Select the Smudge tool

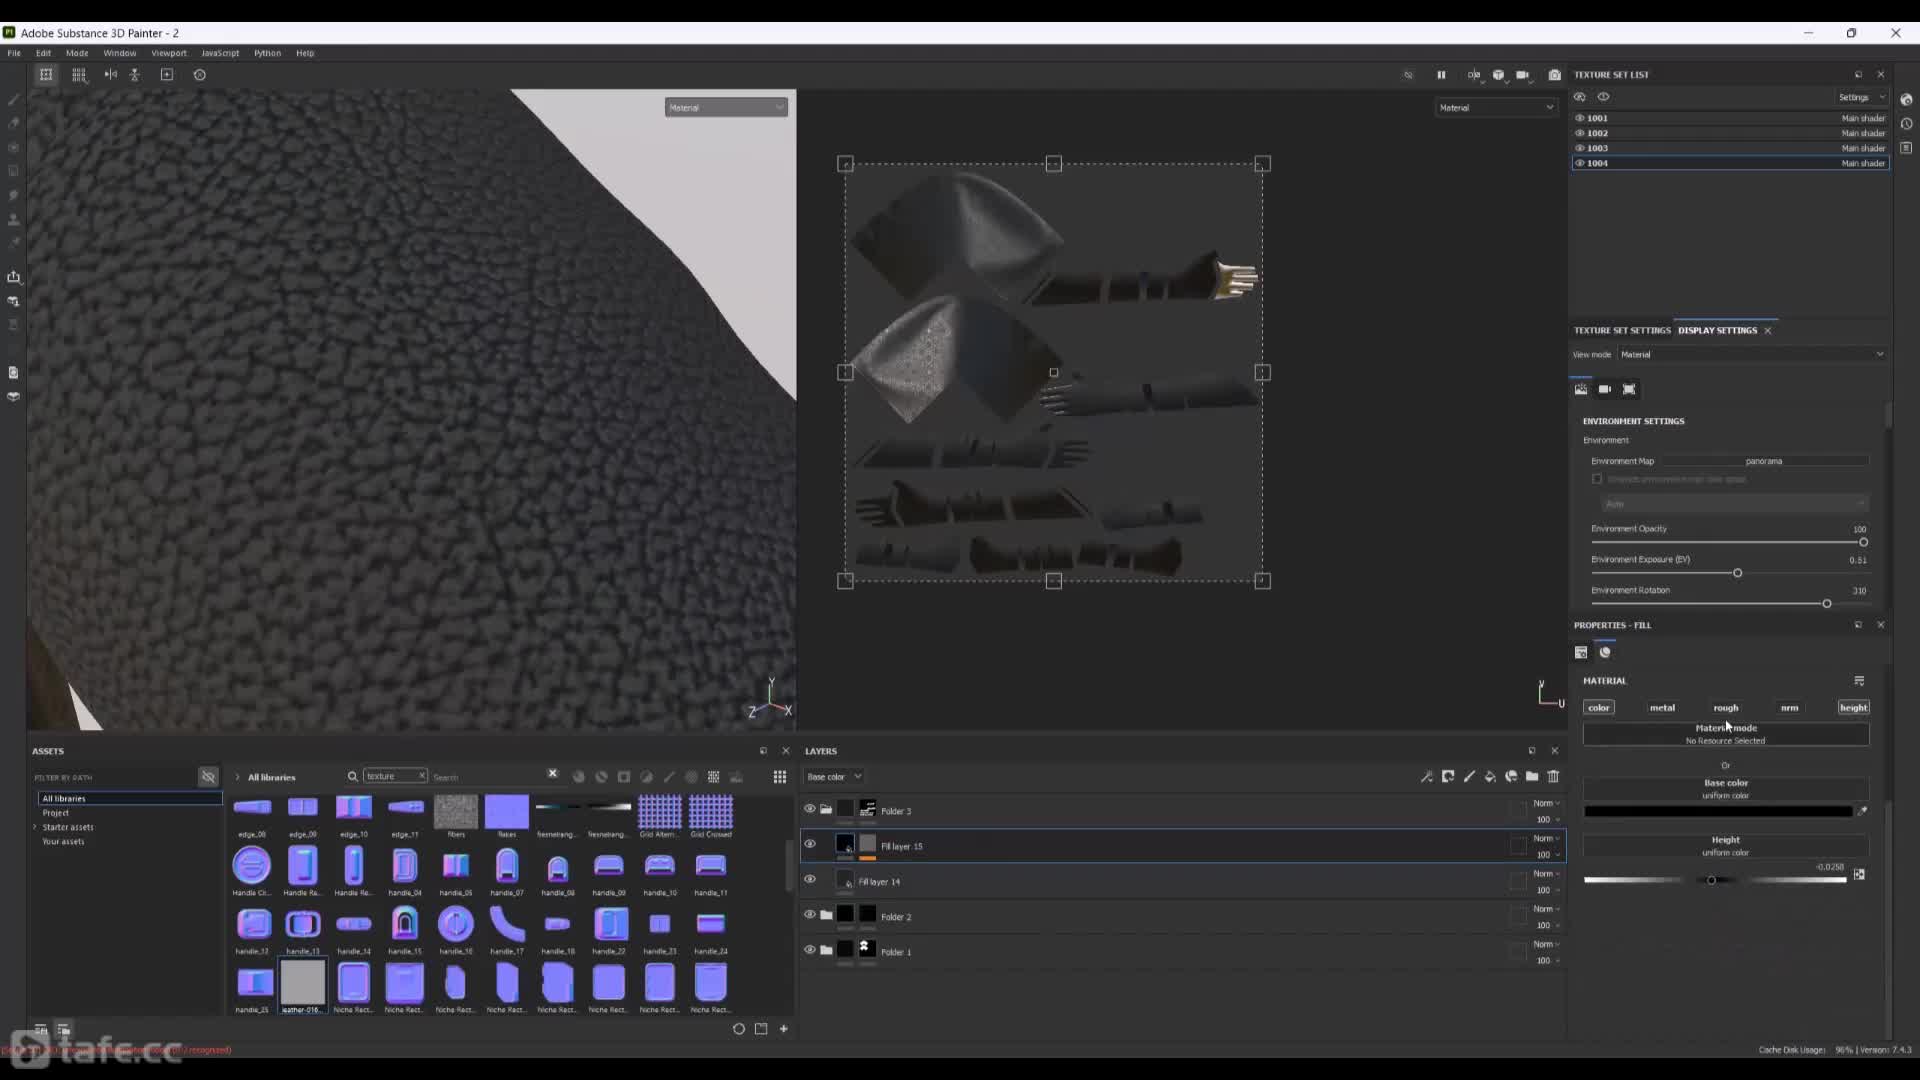pyautogui.click(x=14, y=195)
